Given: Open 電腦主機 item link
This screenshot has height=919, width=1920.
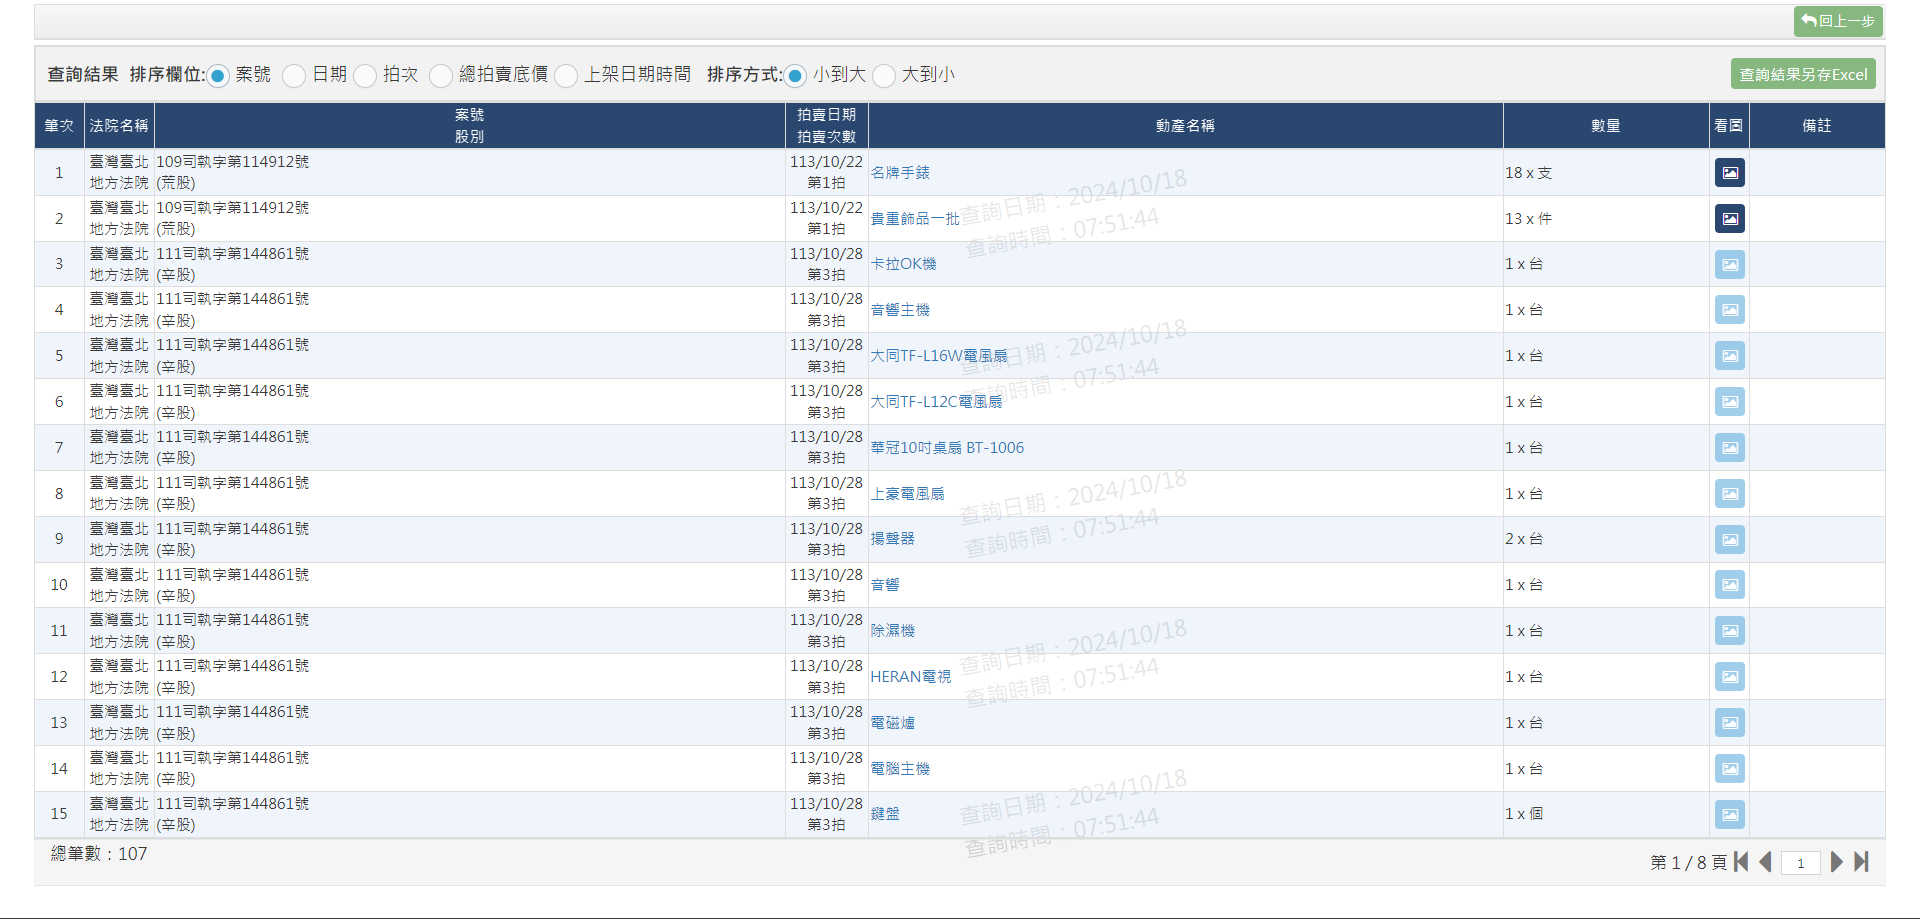Looking at the screenshot, I should click(900, 769).
